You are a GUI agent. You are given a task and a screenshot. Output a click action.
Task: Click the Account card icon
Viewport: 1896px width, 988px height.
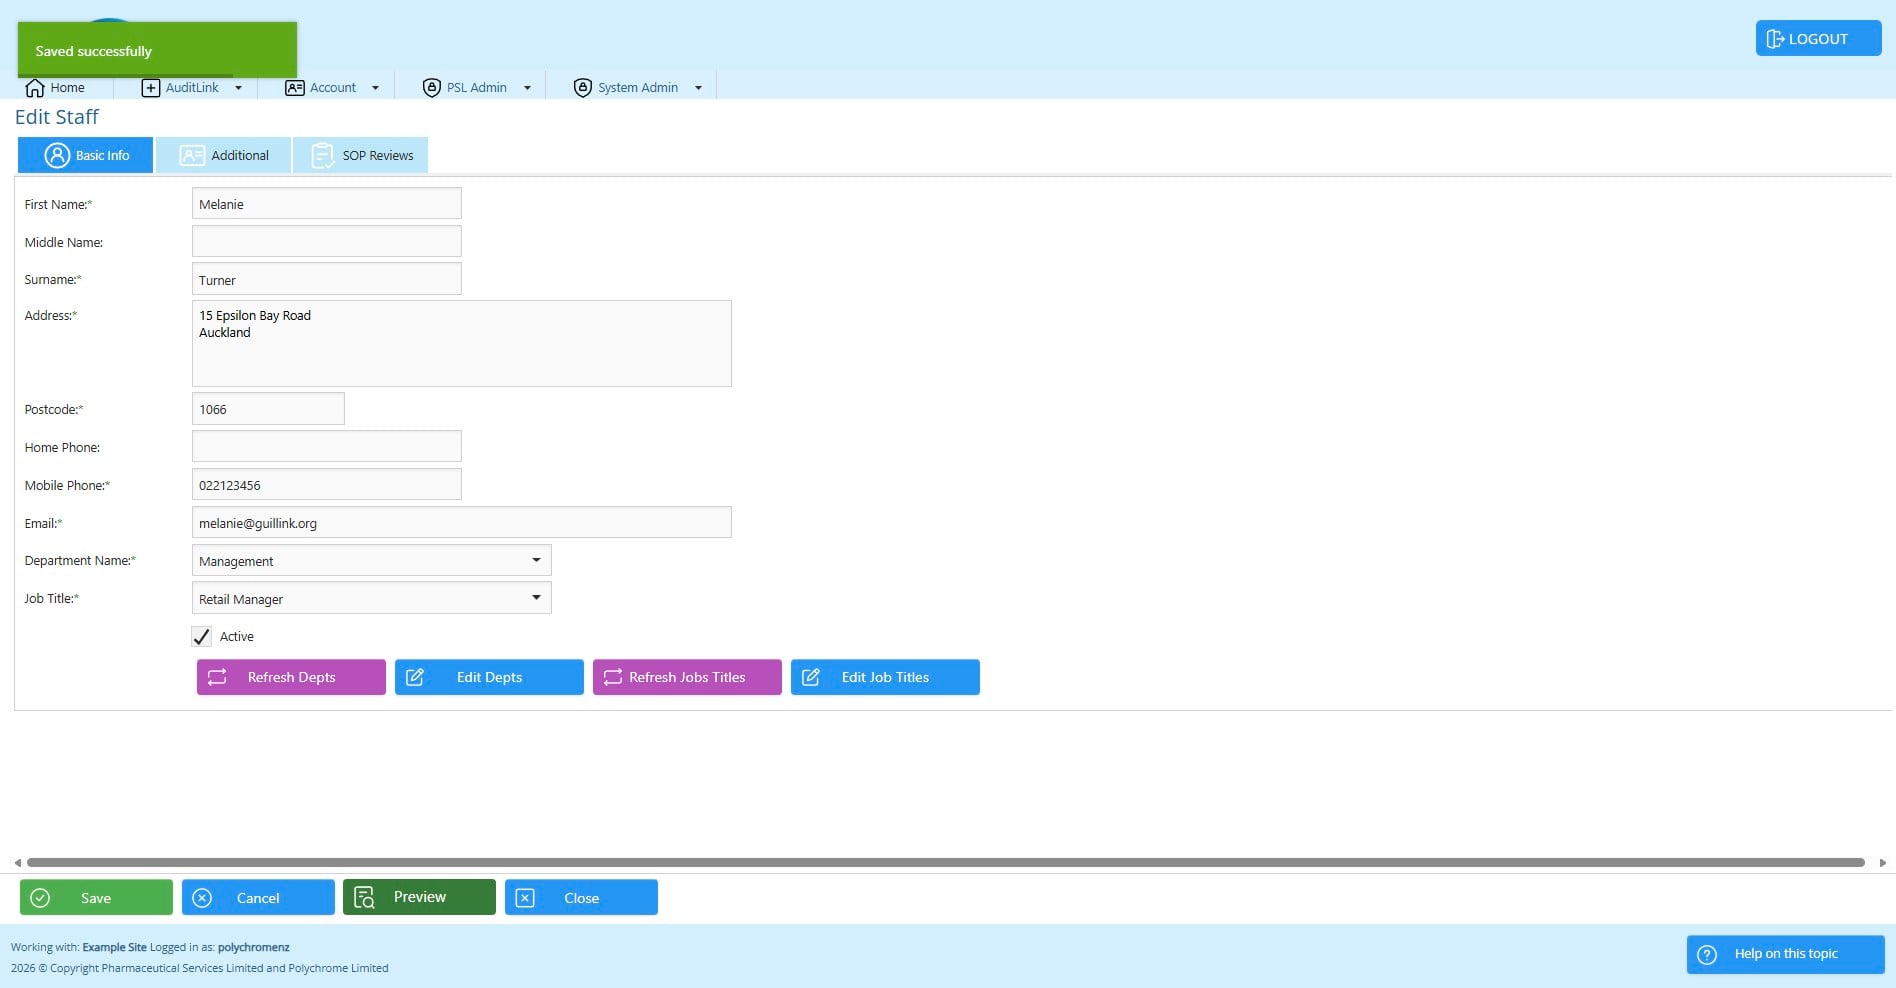(294, 88)
